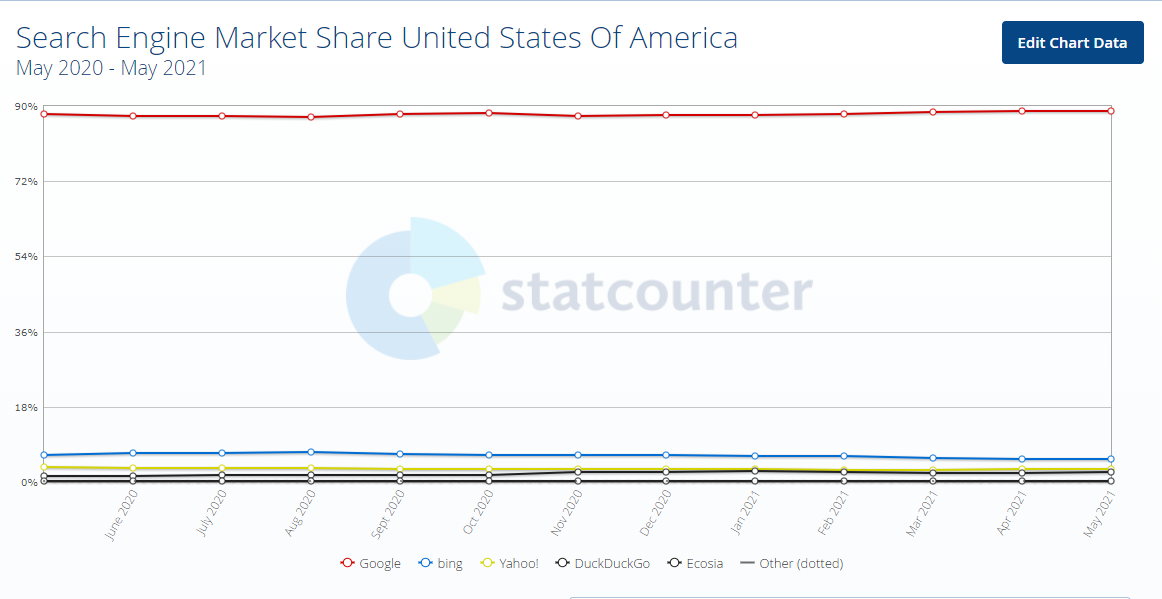Select Yahoo!'s June 2020 data point
1162x599 pixels.
pyautogui.click(x=133, y=468)
